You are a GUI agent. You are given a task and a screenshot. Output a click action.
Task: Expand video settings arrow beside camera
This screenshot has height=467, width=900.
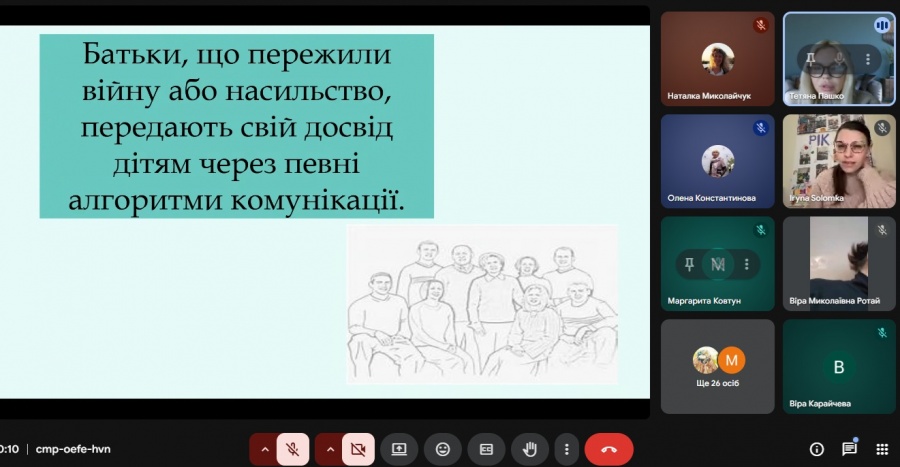[x=330, y=449]
